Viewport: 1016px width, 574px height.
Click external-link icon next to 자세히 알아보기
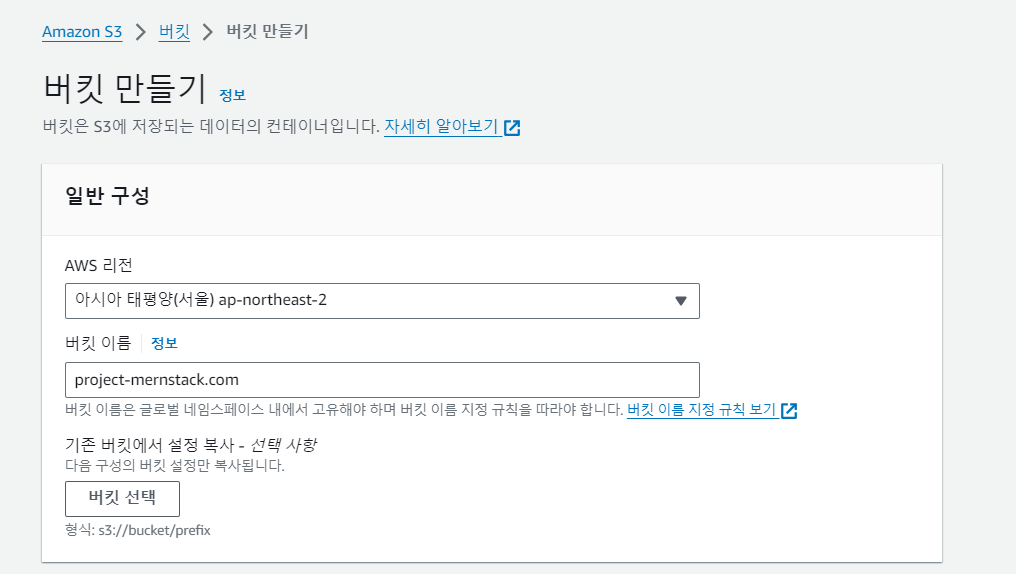tap(512, 128)
